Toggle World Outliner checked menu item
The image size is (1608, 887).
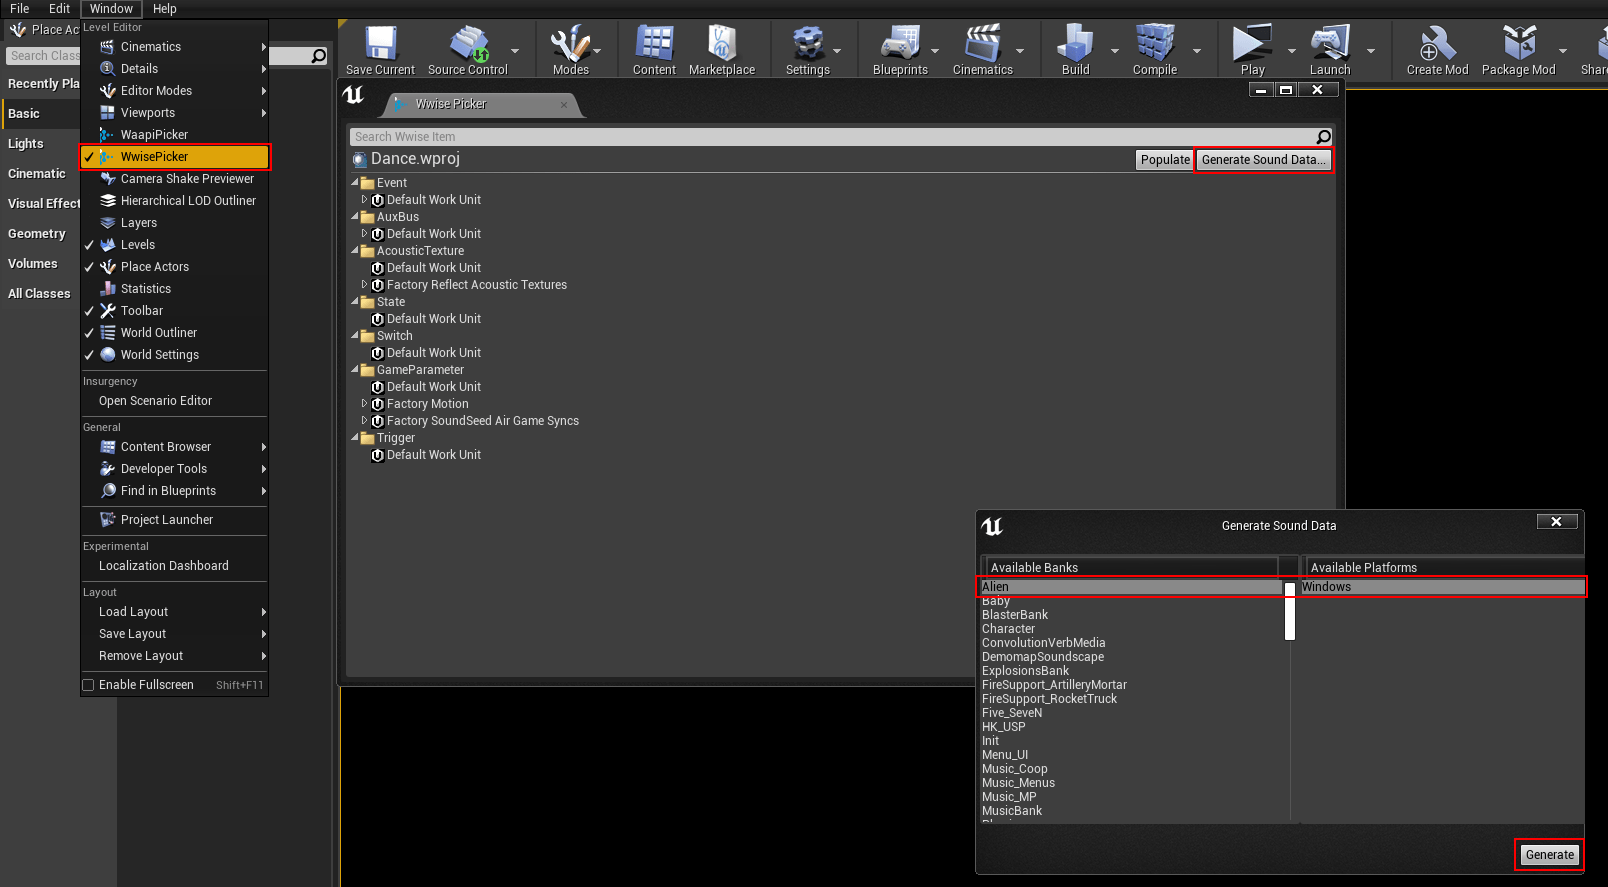coord(174,333)
